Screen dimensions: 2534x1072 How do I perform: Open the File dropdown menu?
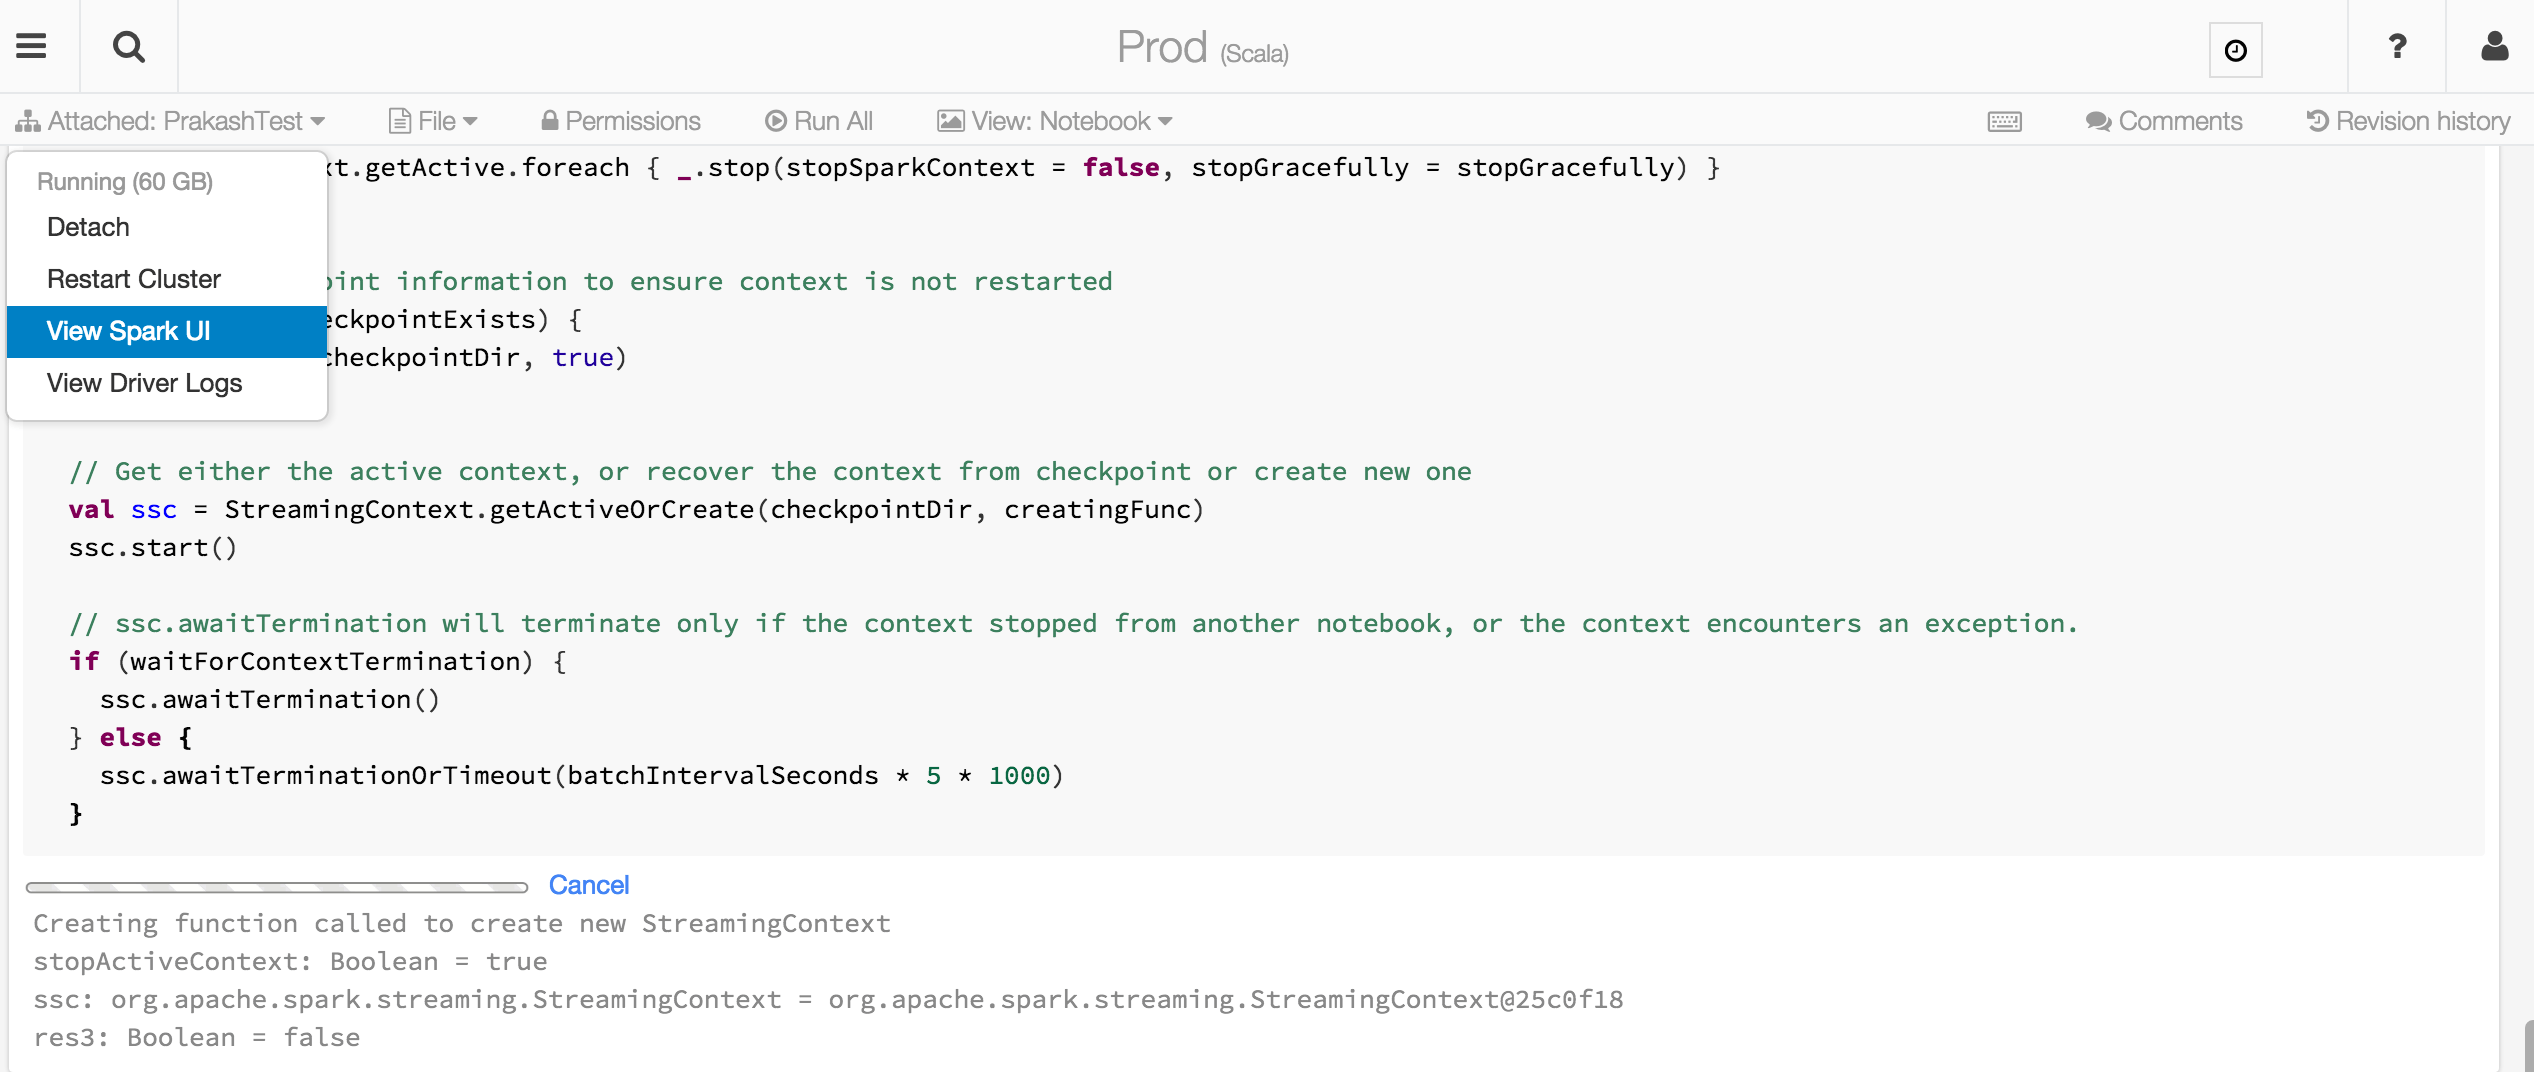tap(431, 120)
